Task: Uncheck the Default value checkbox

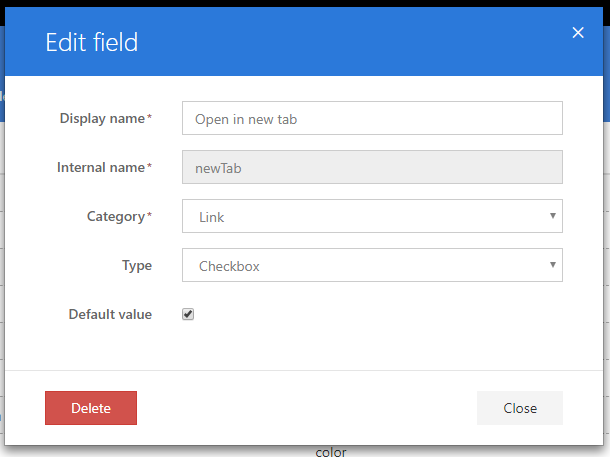Action: point(188,314)
